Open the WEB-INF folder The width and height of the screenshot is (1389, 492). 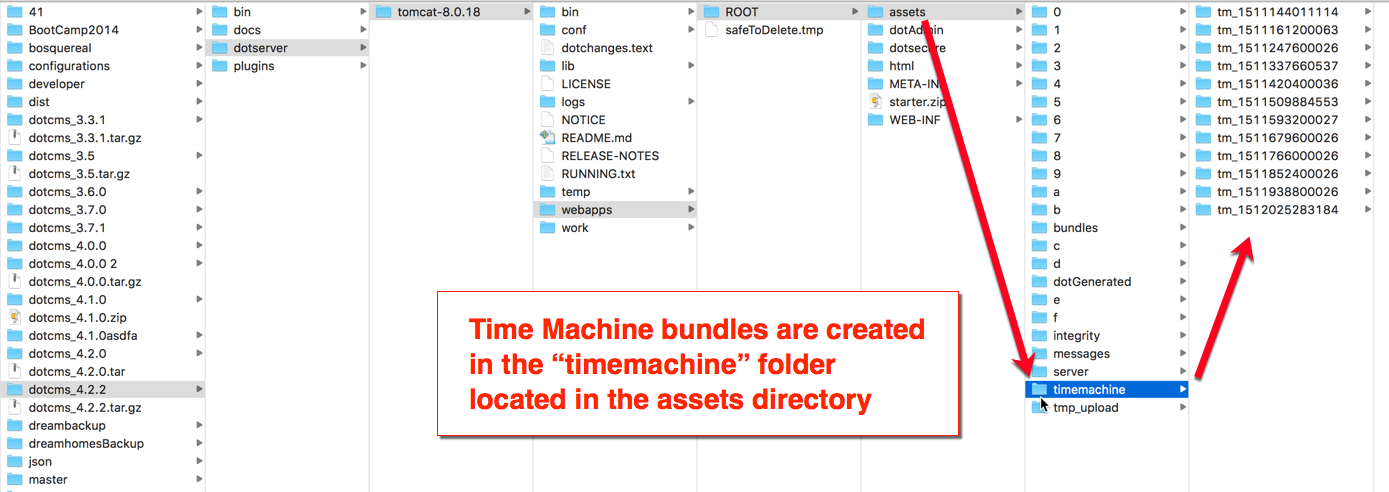(915, 120)
